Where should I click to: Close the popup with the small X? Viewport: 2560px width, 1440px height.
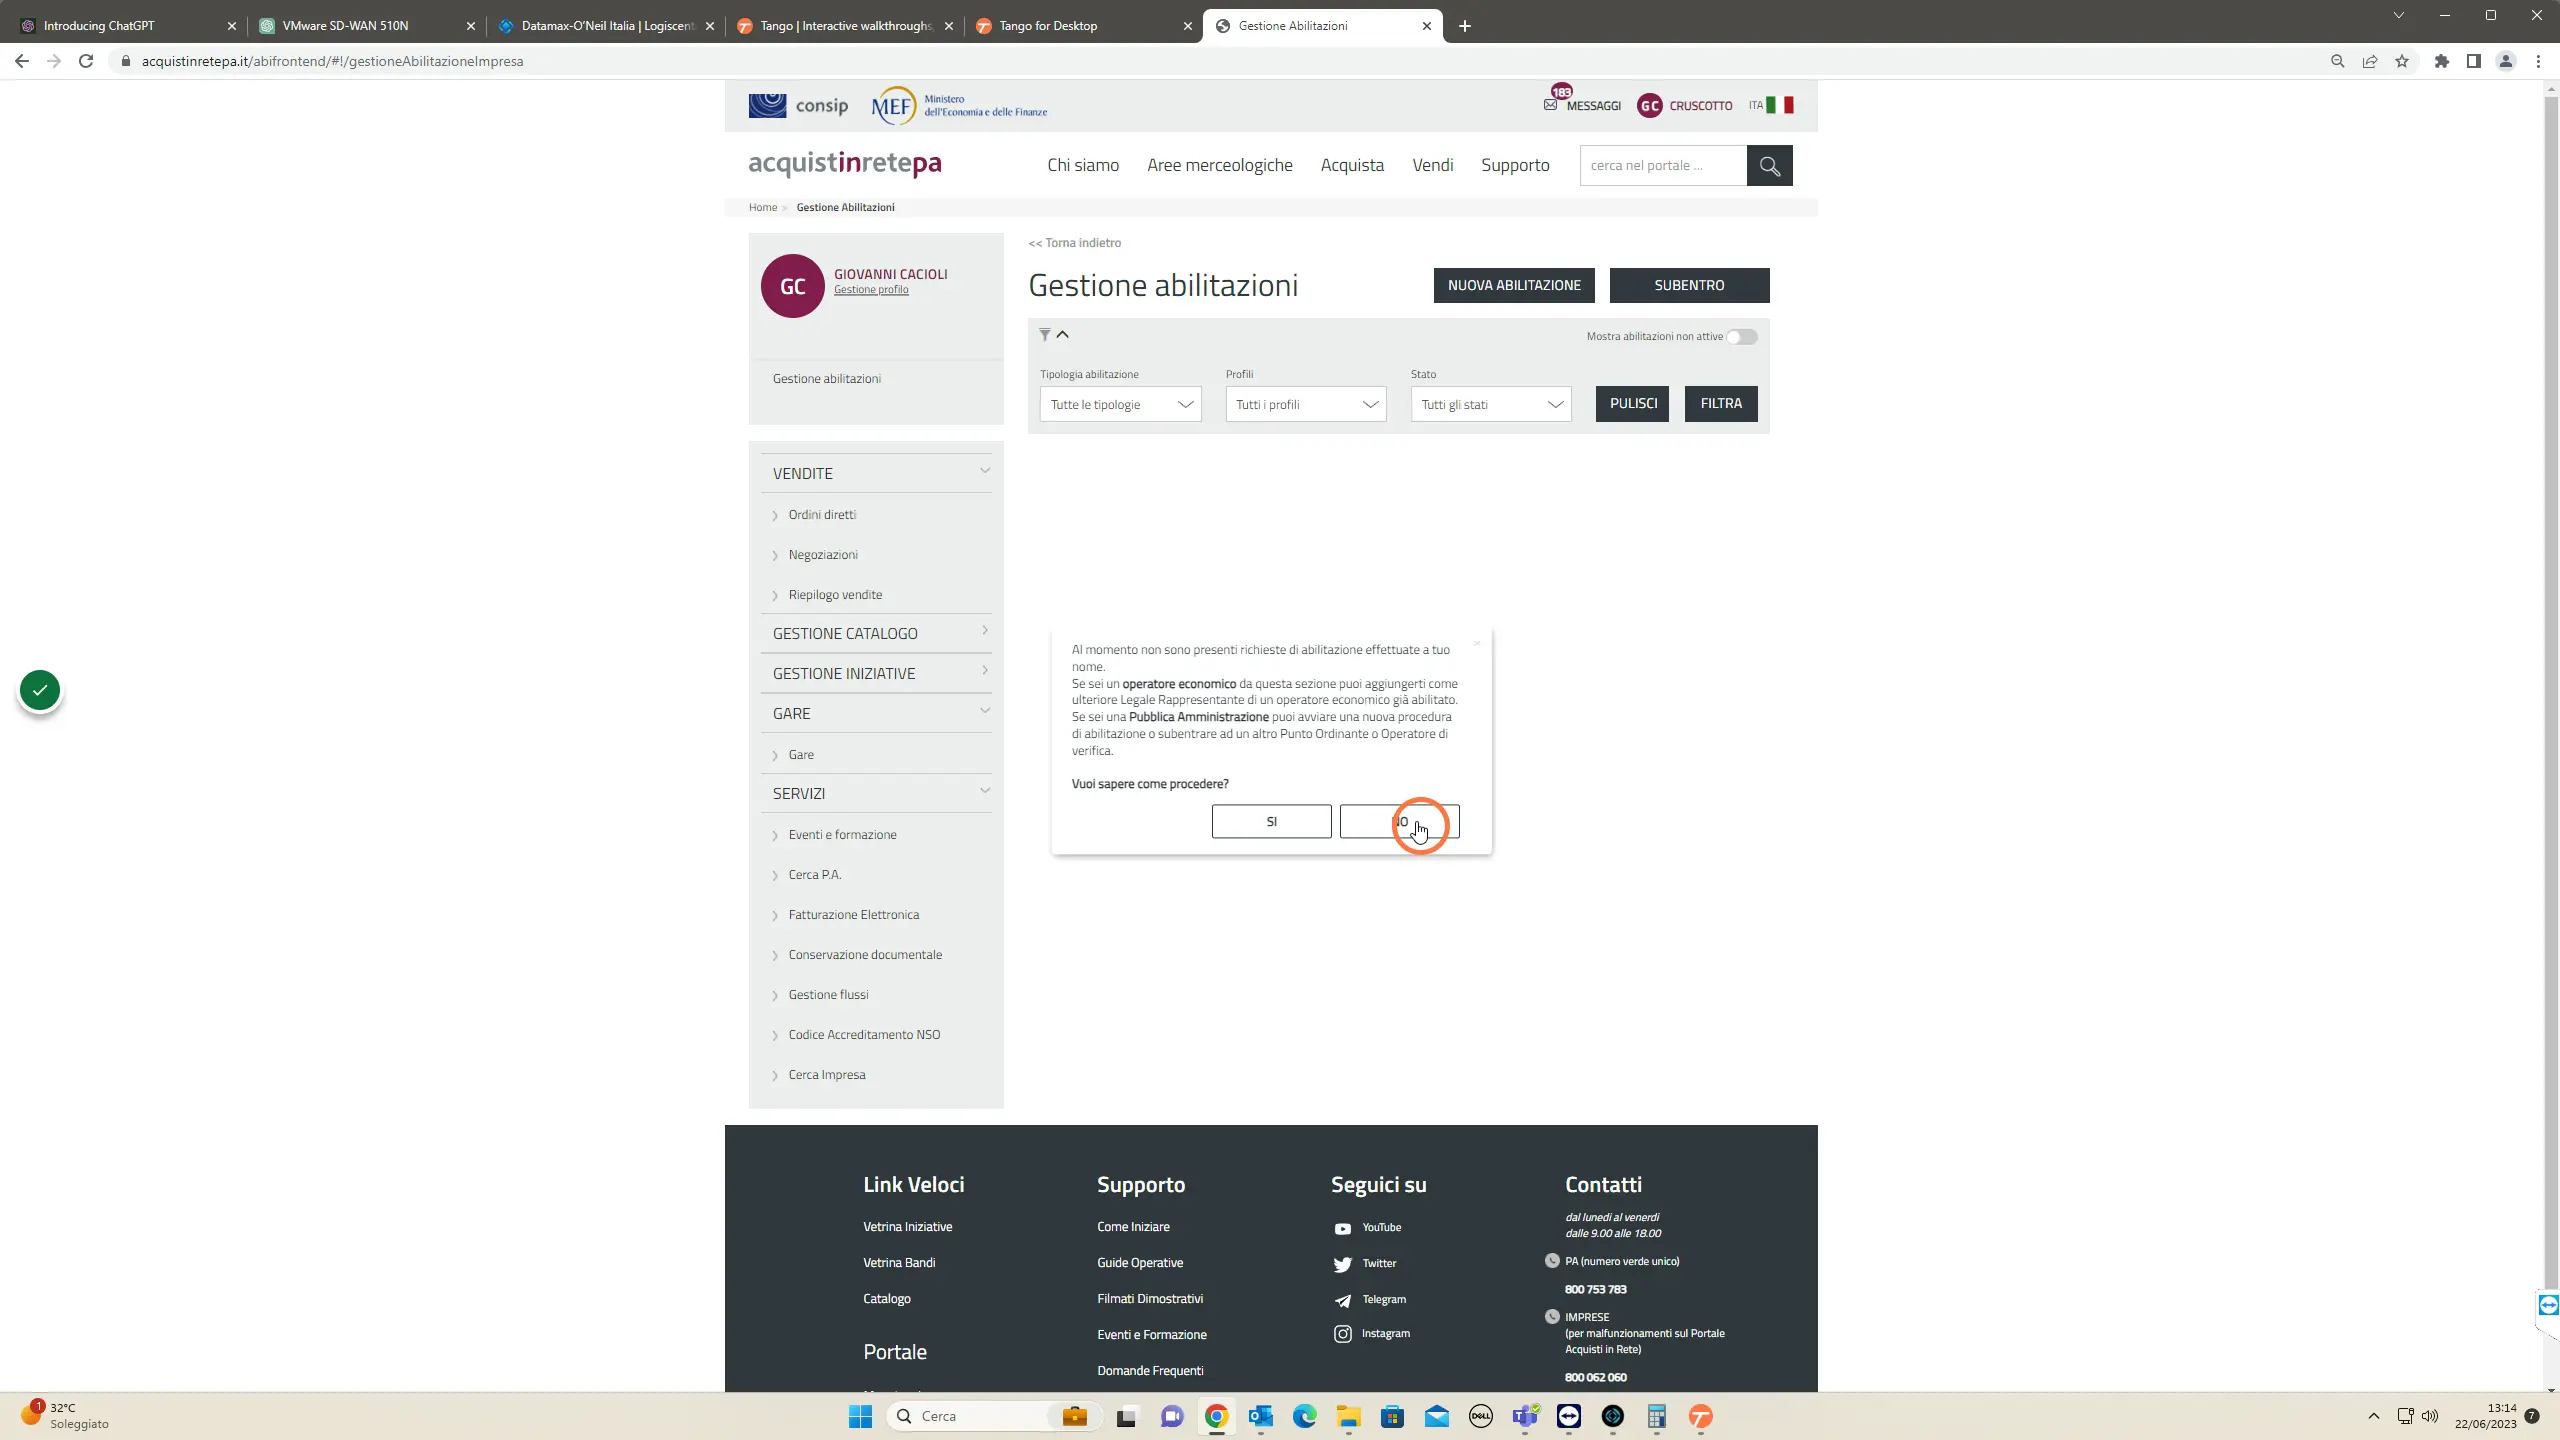click(x=1477, y=643)
